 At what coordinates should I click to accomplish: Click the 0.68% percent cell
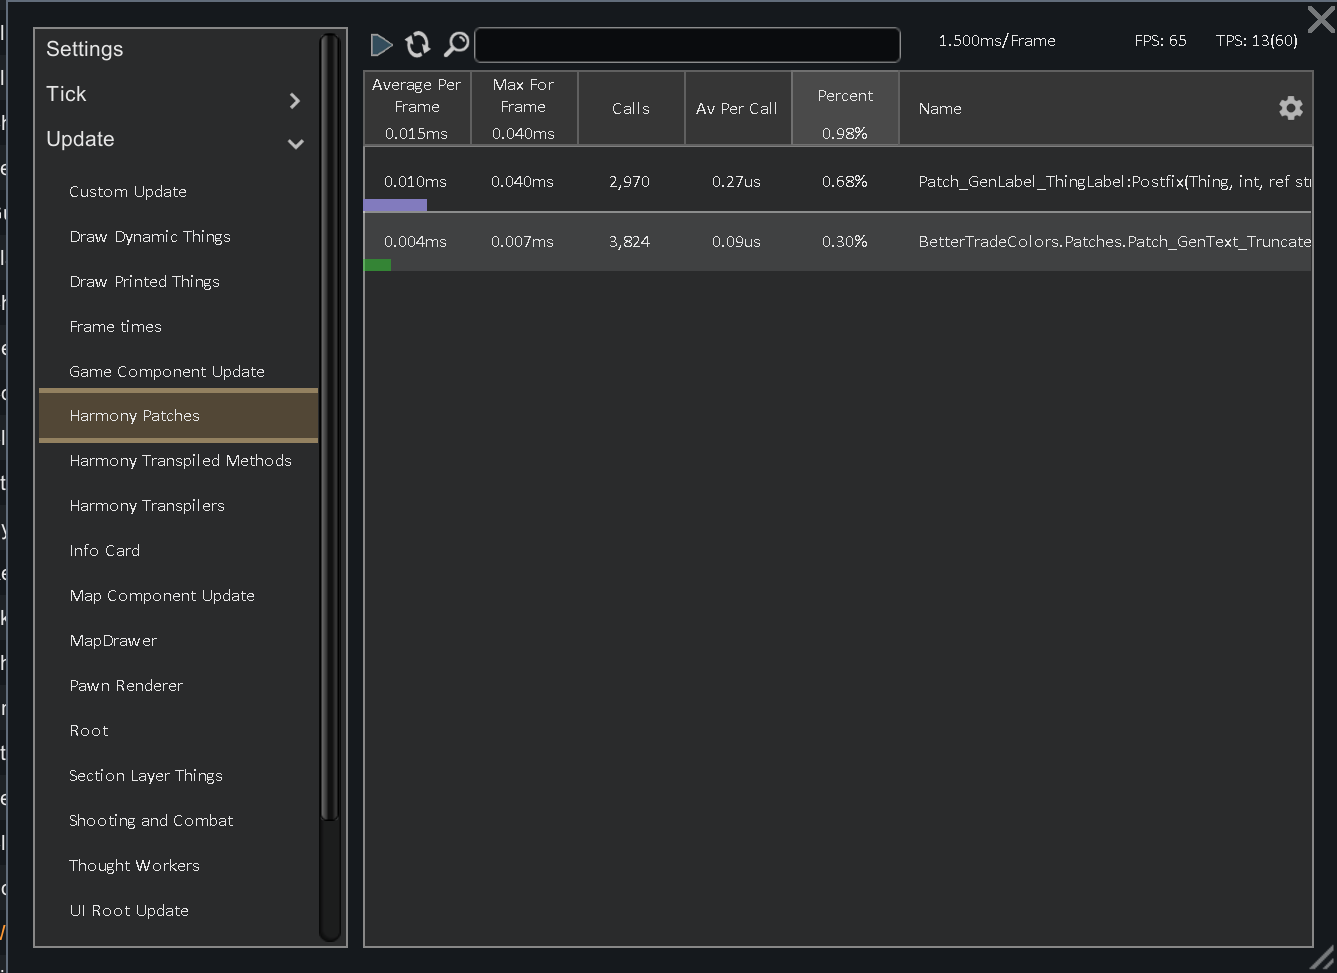(x=845, y=182)
